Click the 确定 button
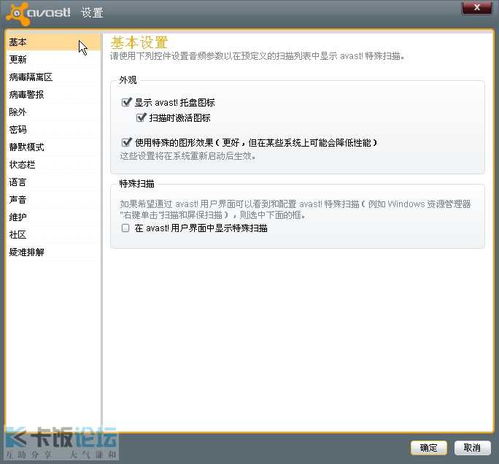 coord(429,448)
